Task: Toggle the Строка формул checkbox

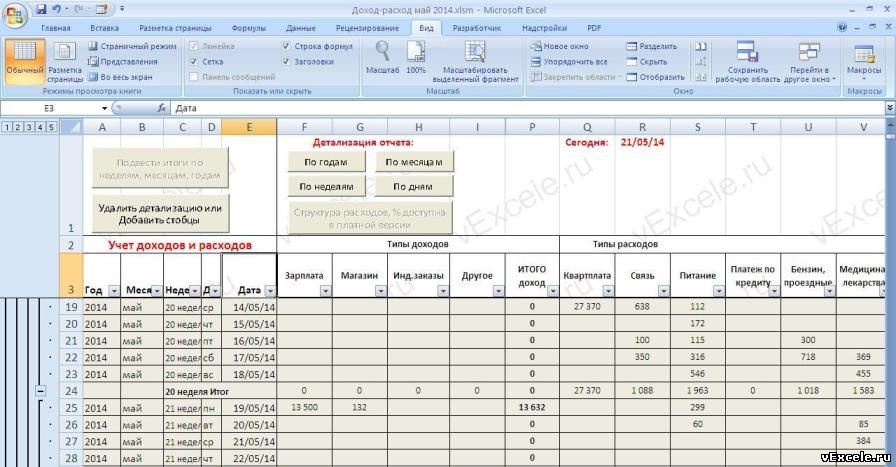Action: point(286,46)
